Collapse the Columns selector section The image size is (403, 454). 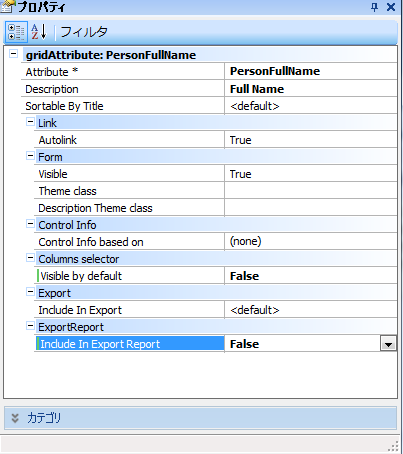(x=30, y=258)
